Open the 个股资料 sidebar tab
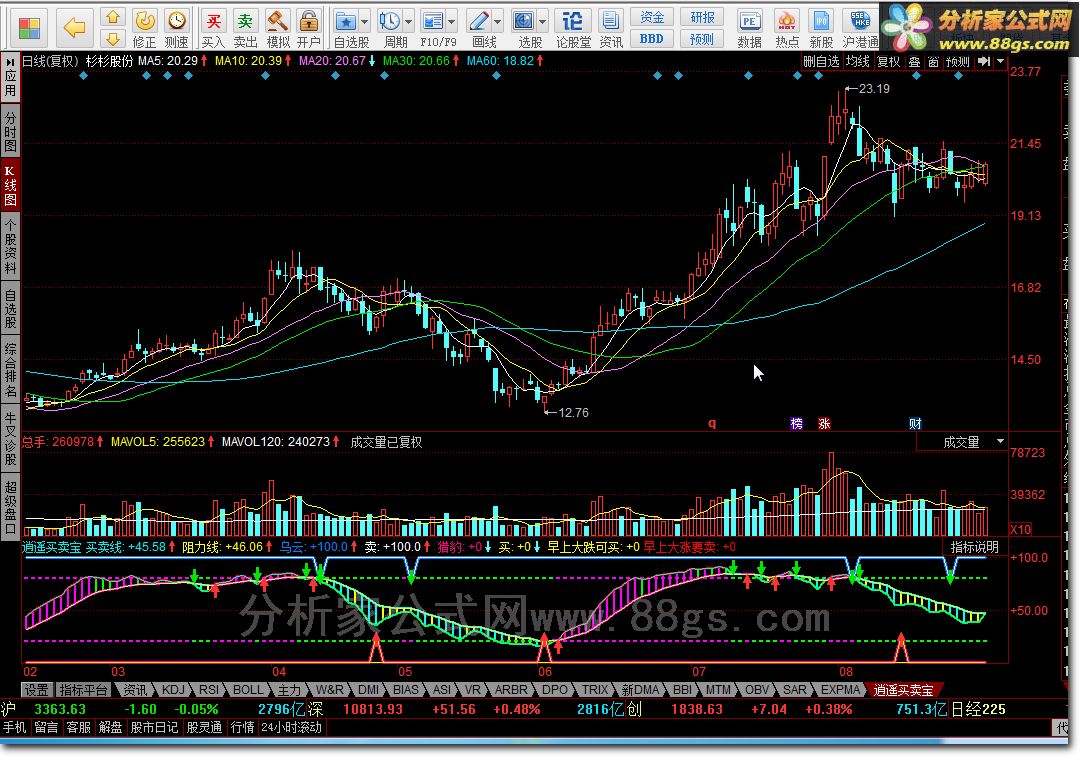 point(10,247)
